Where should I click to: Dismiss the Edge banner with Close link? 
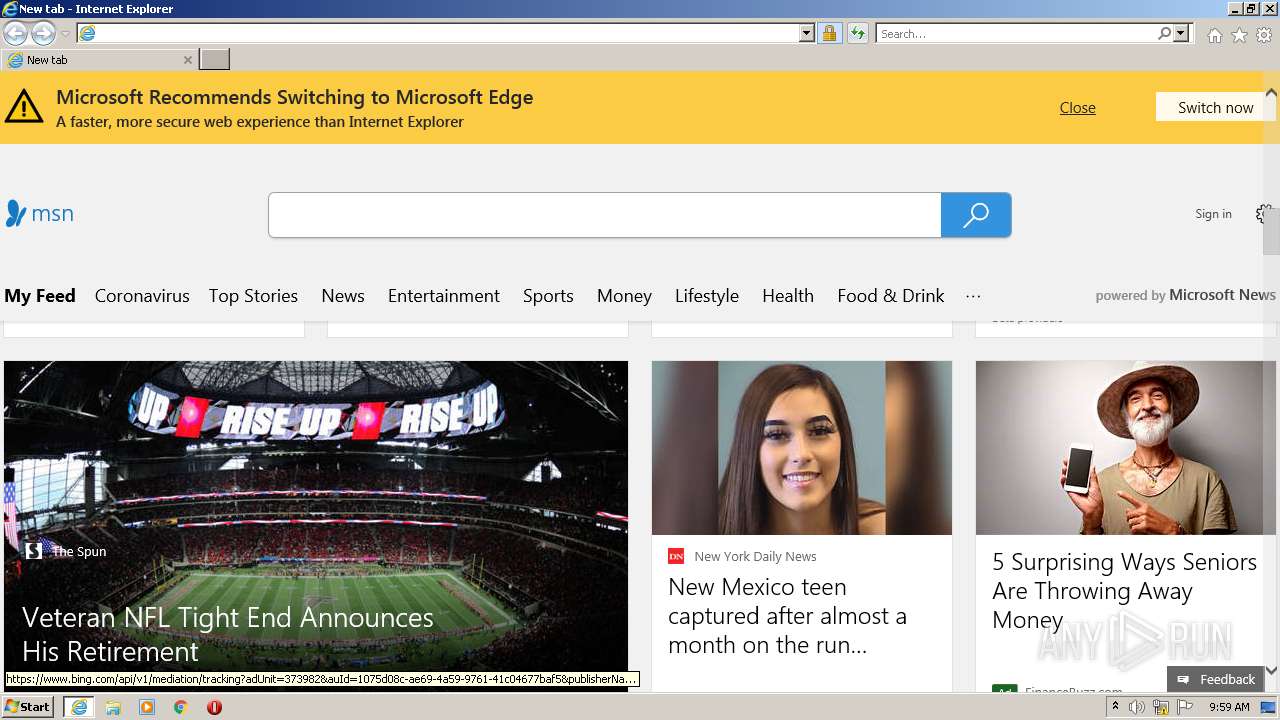tap(1077, 107)
